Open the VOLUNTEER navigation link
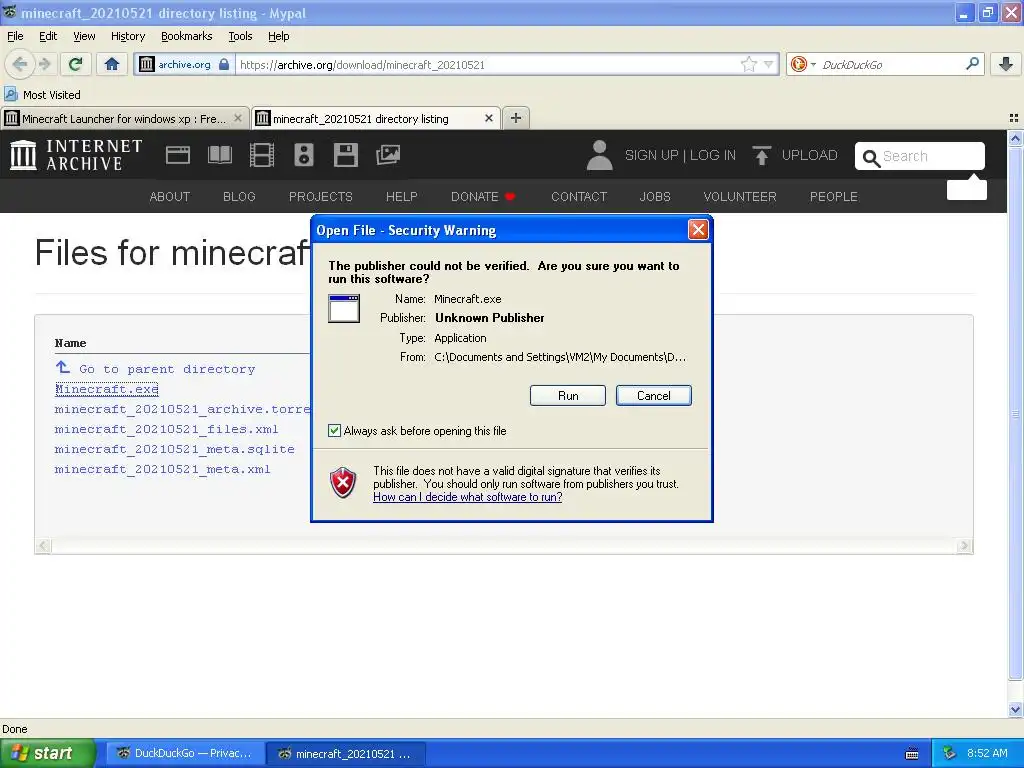The image size is (1024, 768). click(740, 197)
